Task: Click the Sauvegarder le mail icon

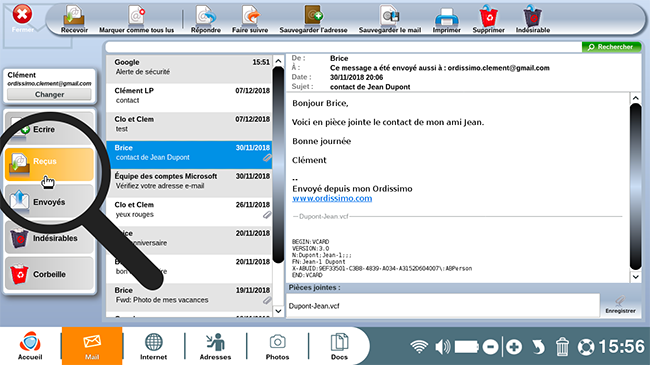Action: click(x=390, y=19)
